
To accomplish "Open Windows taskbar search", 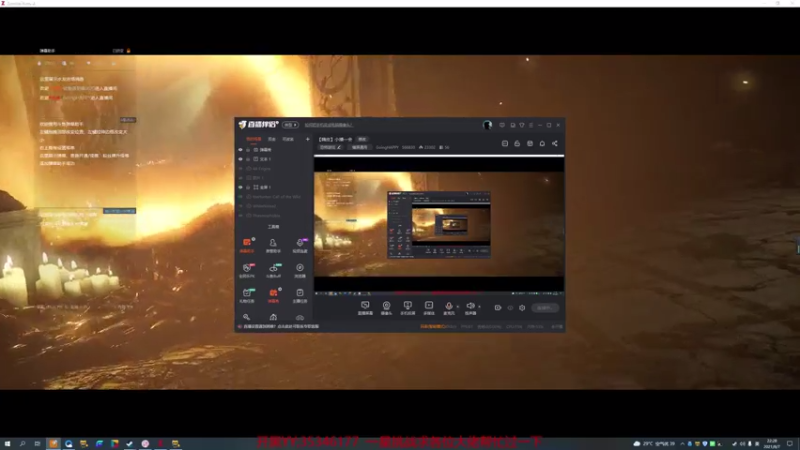I will point(22,444).
